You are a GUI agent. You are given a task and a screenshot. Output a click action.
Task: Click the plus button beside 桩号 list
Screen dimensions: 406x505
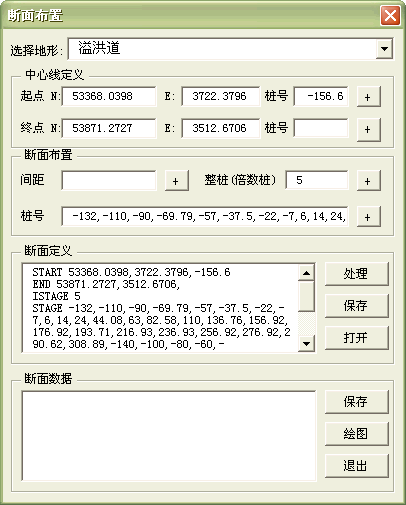pyautogui.click(x=368, y=217)
